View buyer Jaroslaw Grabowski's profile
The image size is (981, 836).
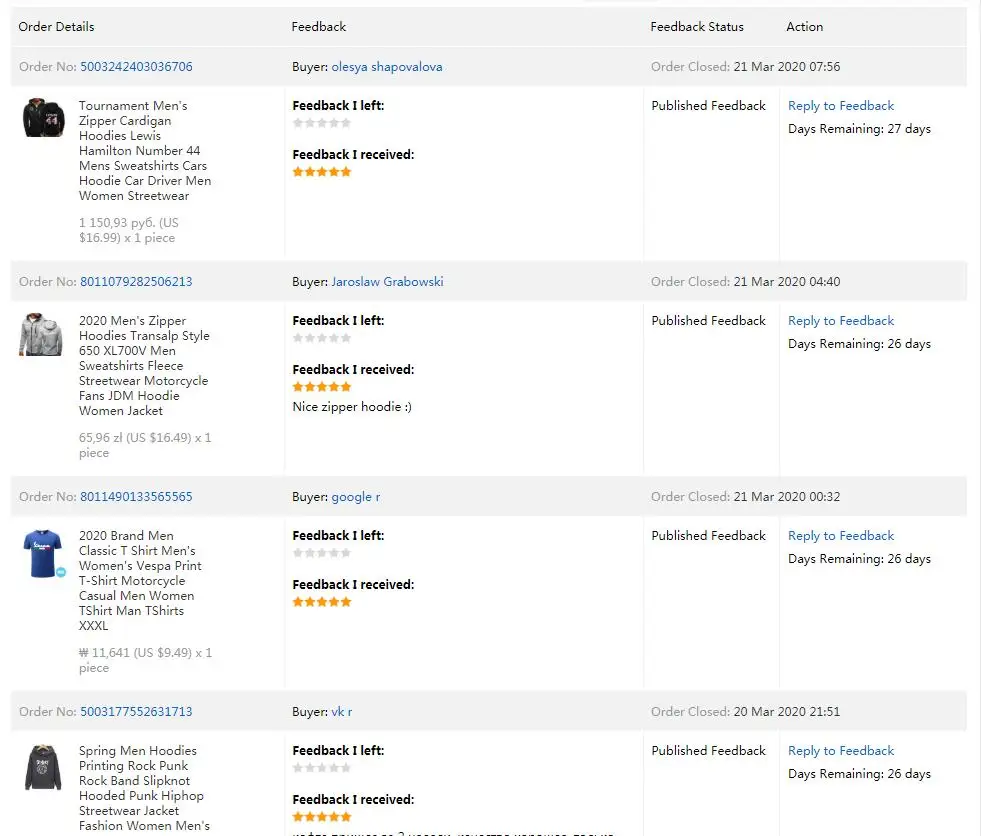(387, 282)
